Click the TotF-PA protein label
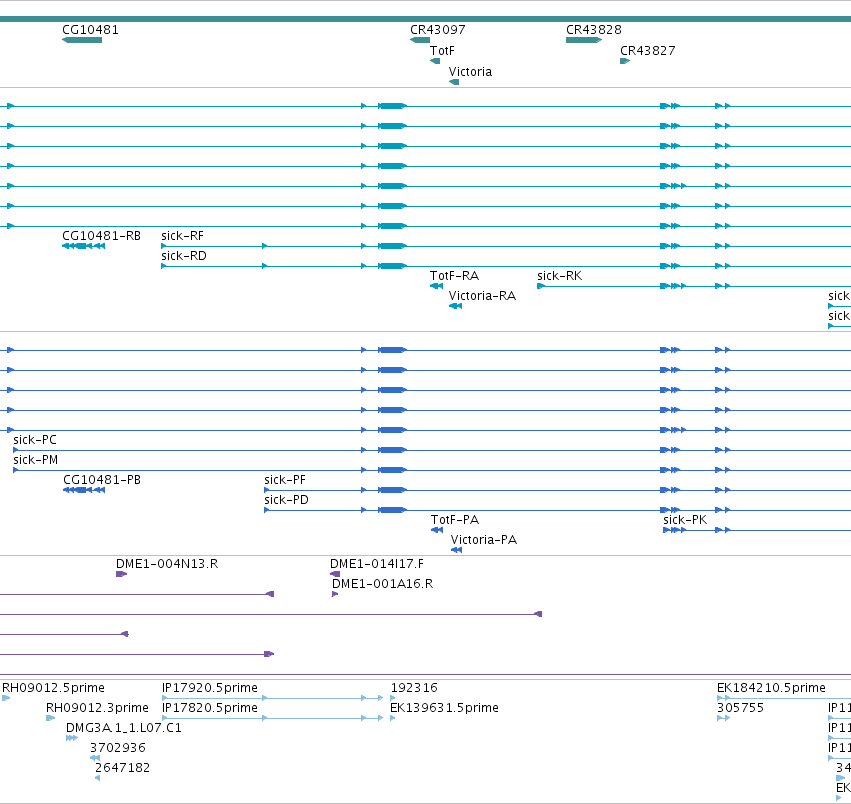The width and height of the screenshot is (851, 804). (x=455, y=521)
